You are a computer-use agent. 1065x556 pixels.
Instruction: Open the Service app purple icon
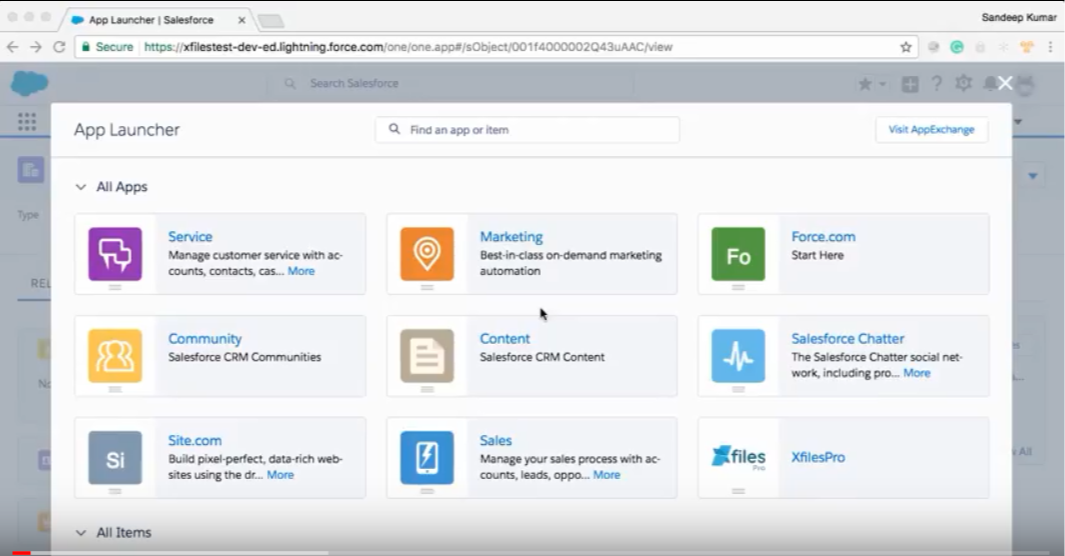(x=115, y=254)
